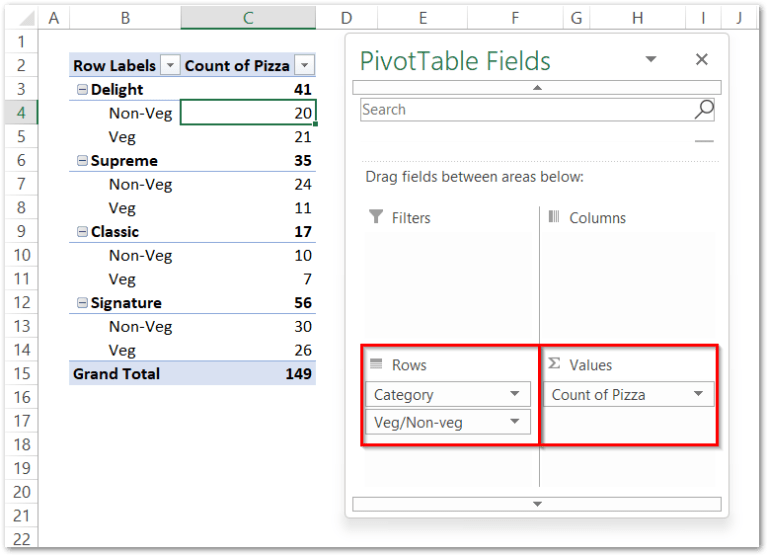Select Veg row under Classic
The image size is (768, 556).
click(x=125, y=279)
